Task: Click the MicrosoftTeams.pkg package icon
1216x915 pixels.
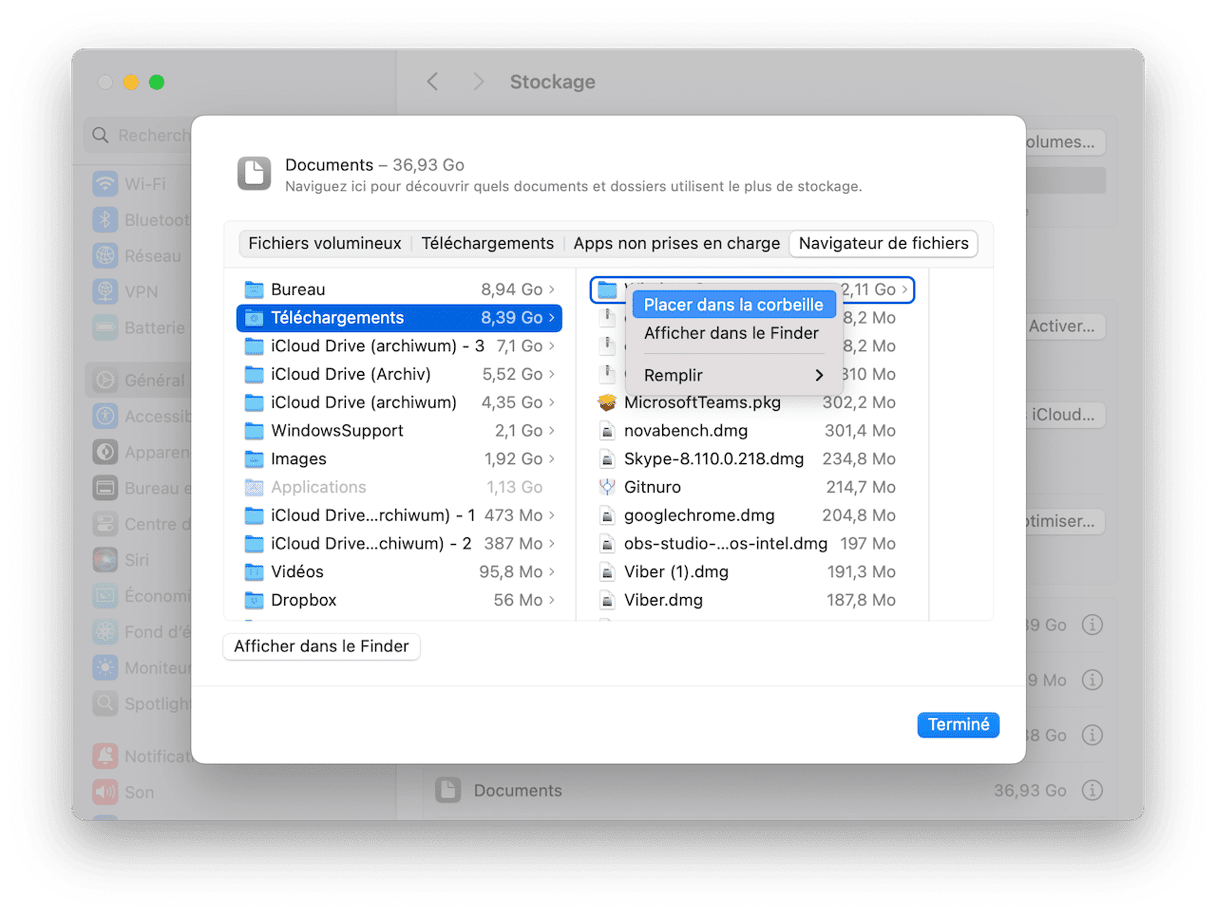Action: coord(606,402)
